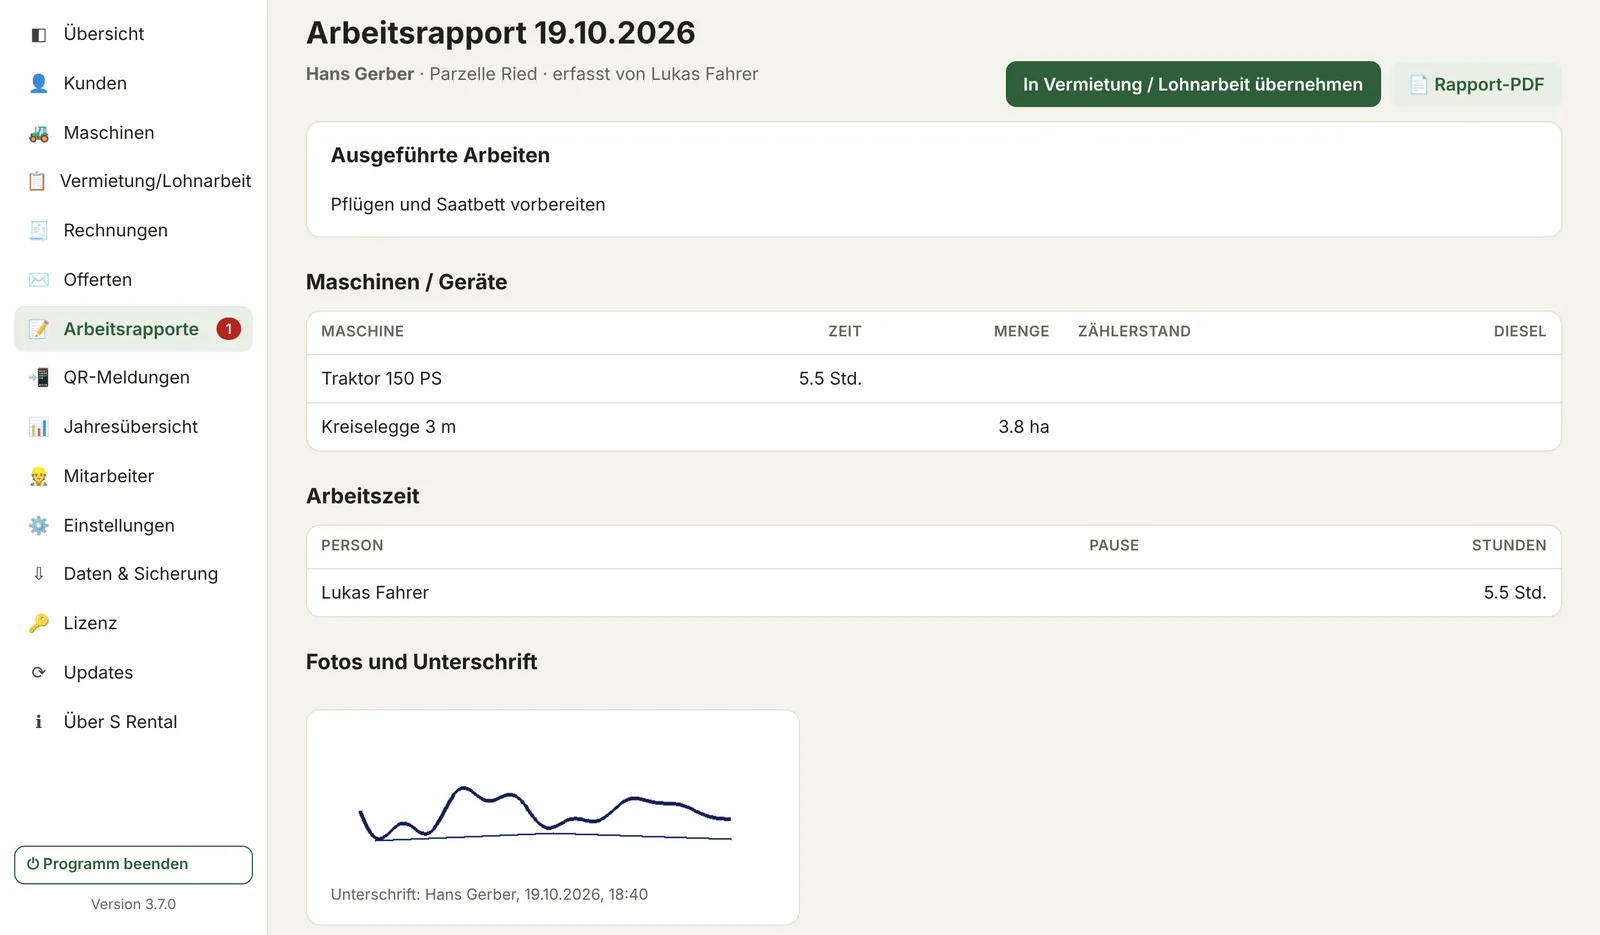Click the red badge on Arbeitsrapporte
The height and width of the screenshot is (935, 1600).
coord(229,329)
